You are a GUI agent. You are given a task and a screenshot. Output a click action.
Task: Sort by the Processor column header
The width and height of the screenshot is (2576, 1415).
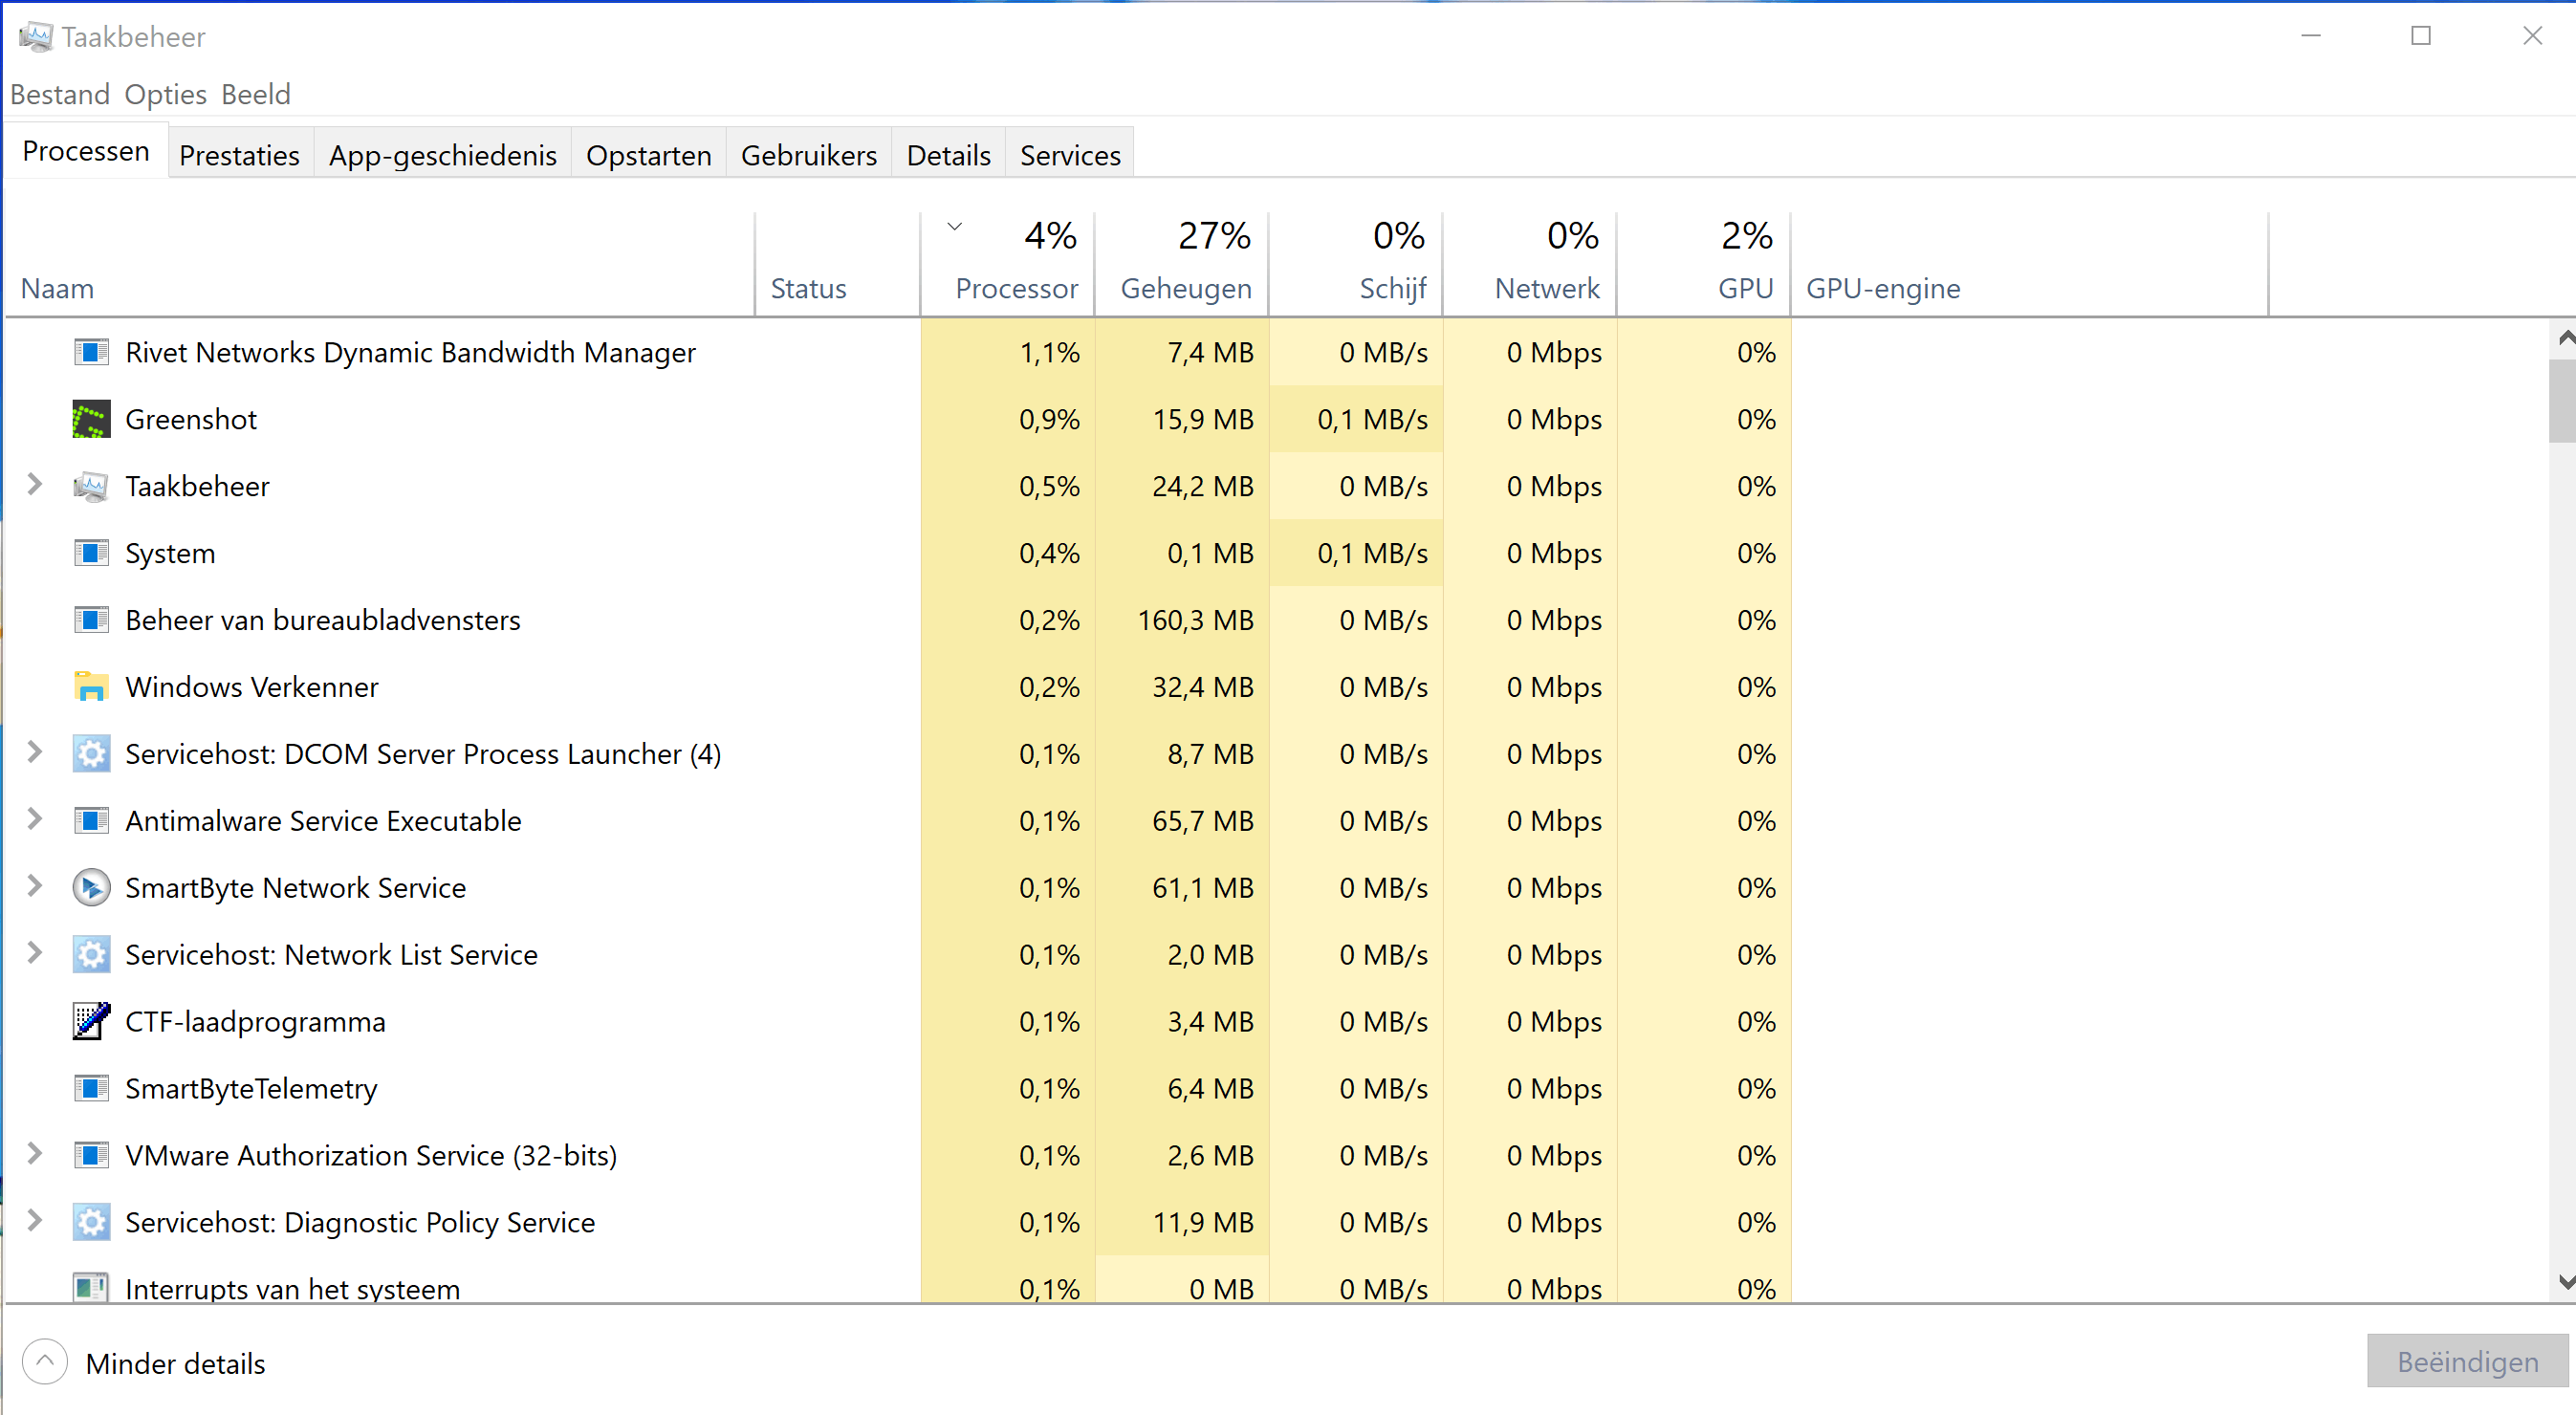(1008, 265)
